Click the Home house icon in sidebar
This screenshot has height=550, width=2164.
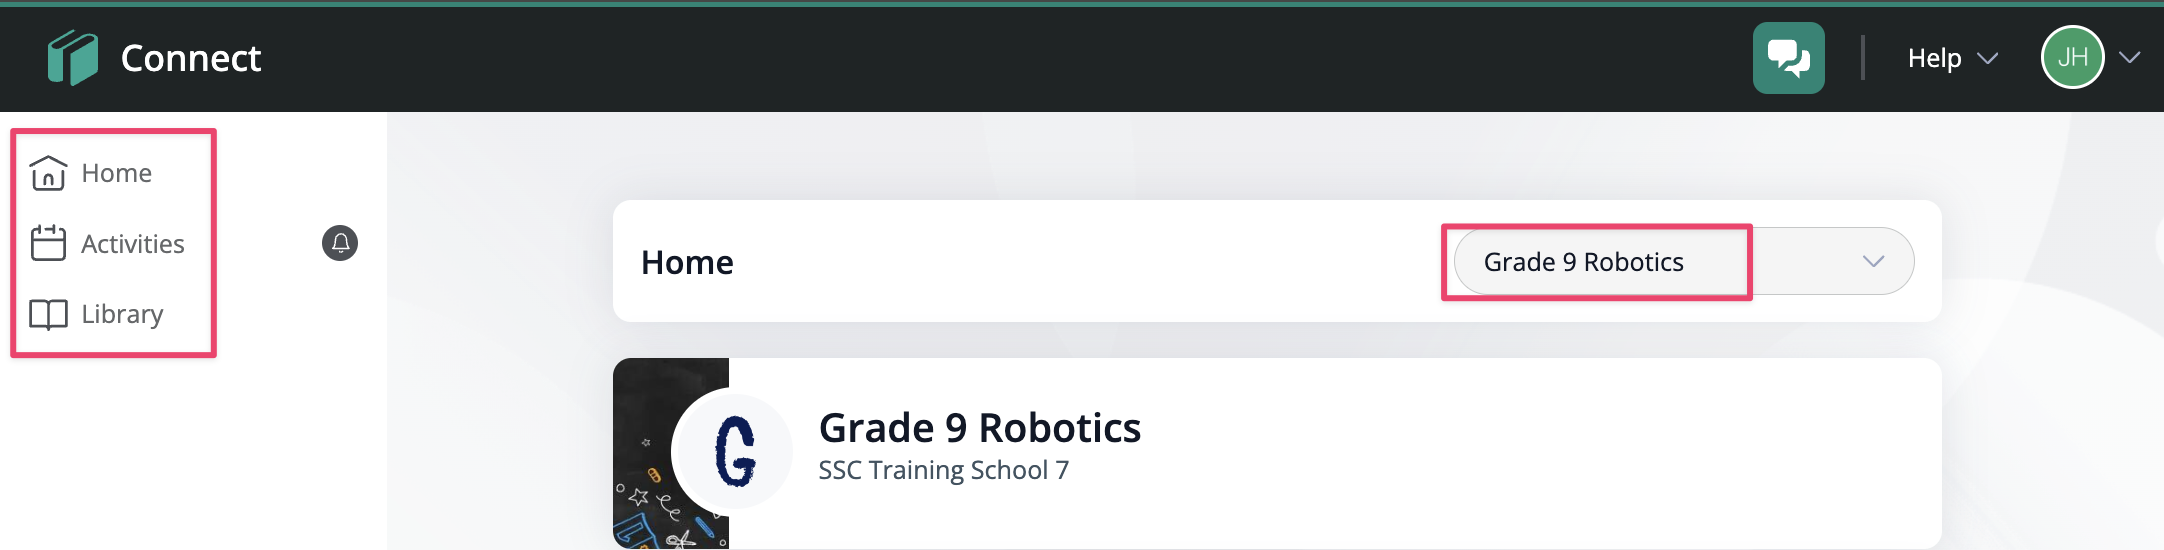[48, 173]
